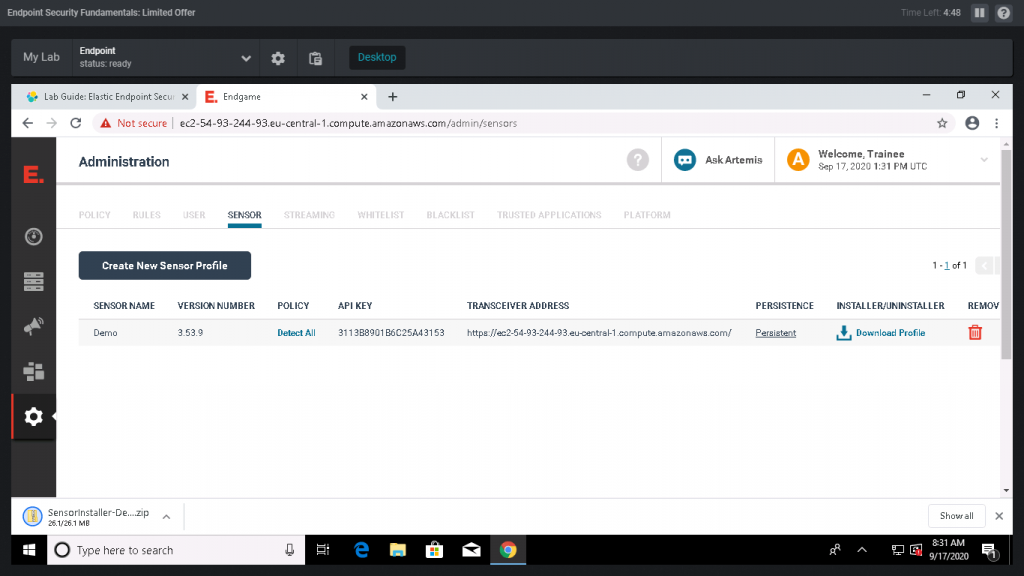Close the downloads bar
The height and width of the screenshot is (576, 1024).
coord(999,516)
